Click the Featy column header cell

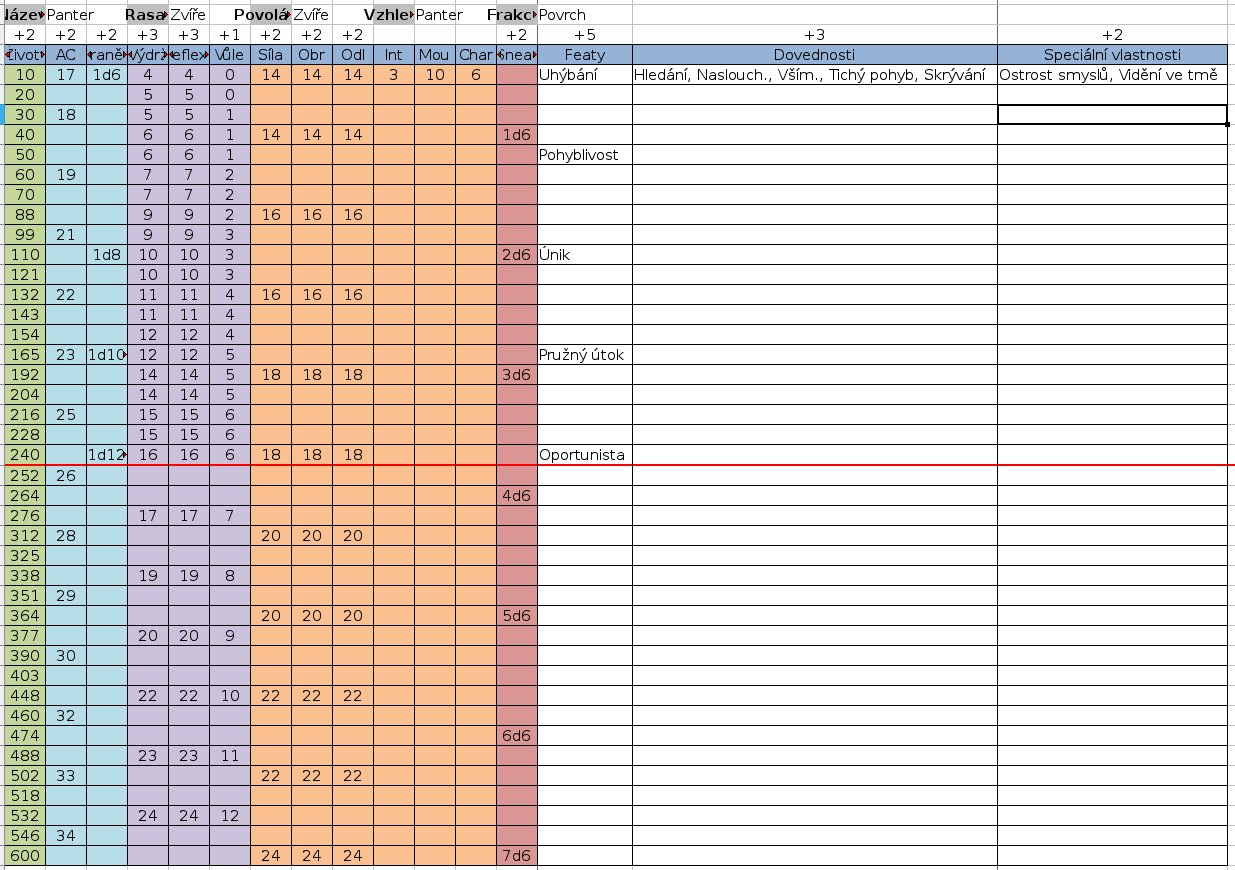[584, 54]
